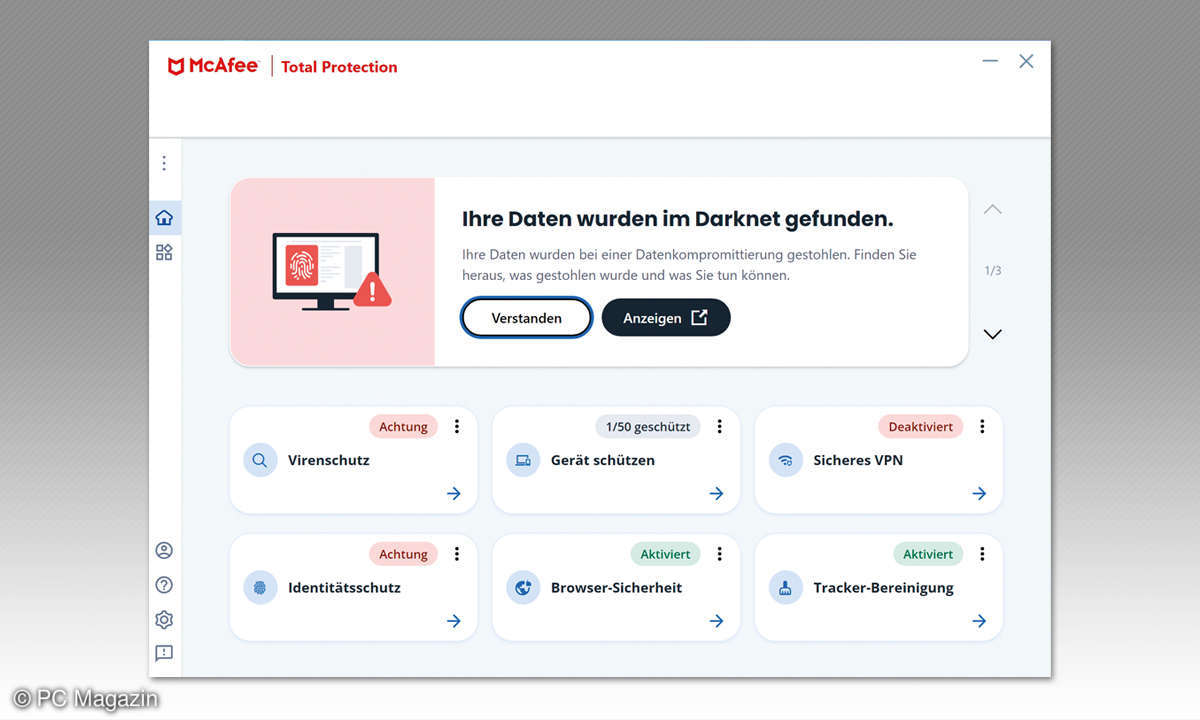1200x720 pixels.
Task: Click the Tracker-Bereinigung broom icon
Action: [786, 587]
